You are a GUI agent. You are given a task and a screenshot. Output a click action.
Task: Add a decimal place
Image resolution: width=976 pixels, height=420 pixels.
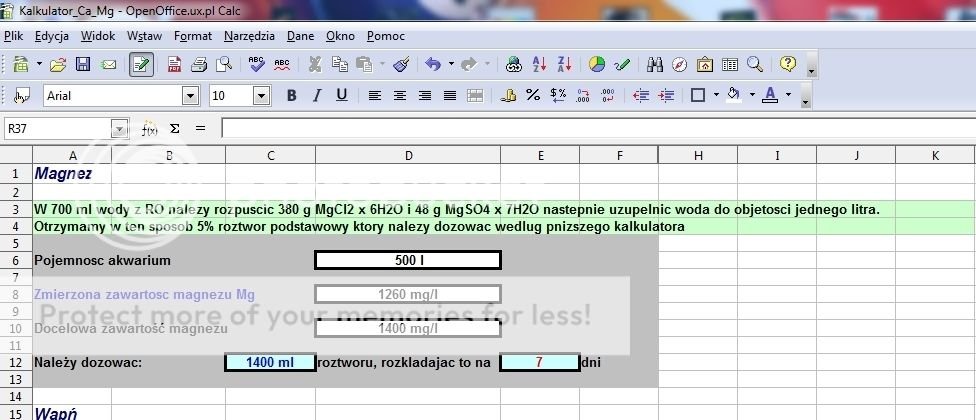583,95
